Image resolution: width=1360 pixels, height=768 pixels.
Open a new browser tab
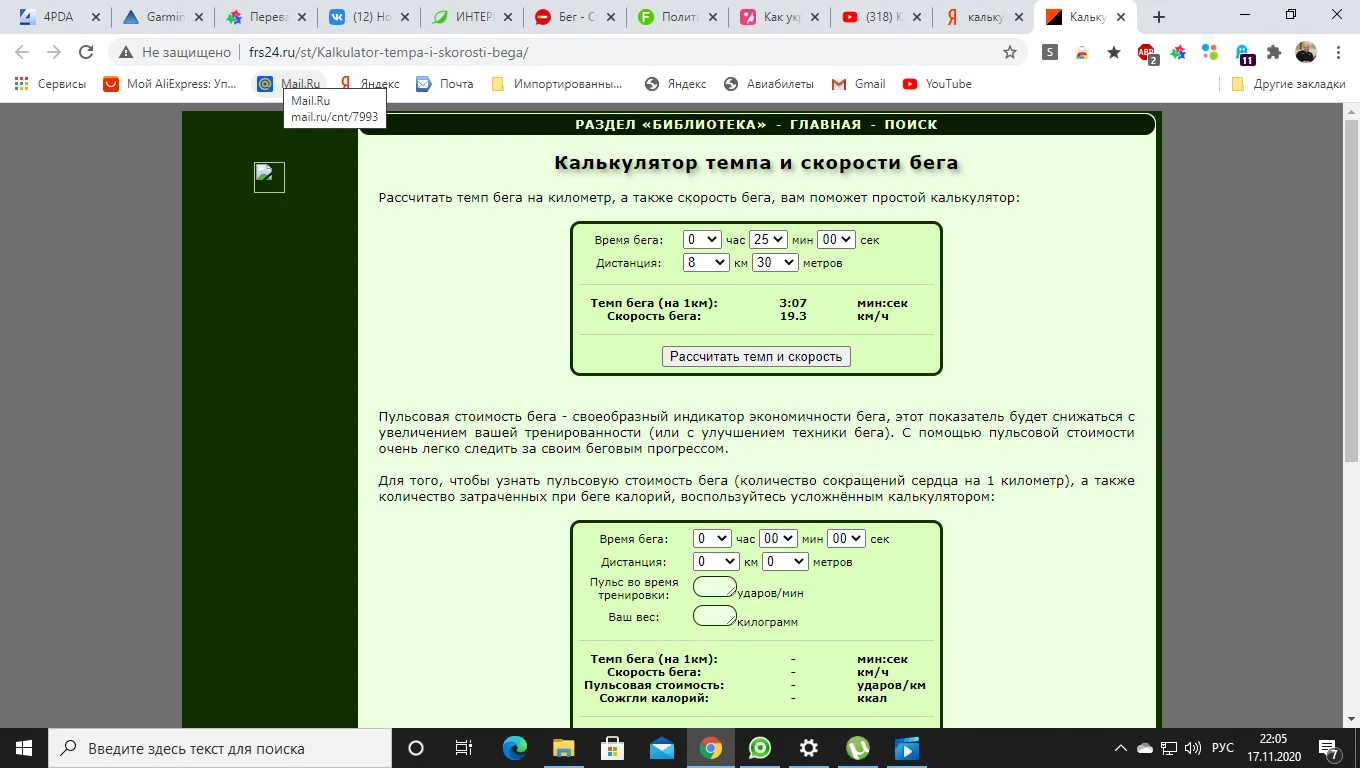pyautogui.click(x=1159, y=17)
